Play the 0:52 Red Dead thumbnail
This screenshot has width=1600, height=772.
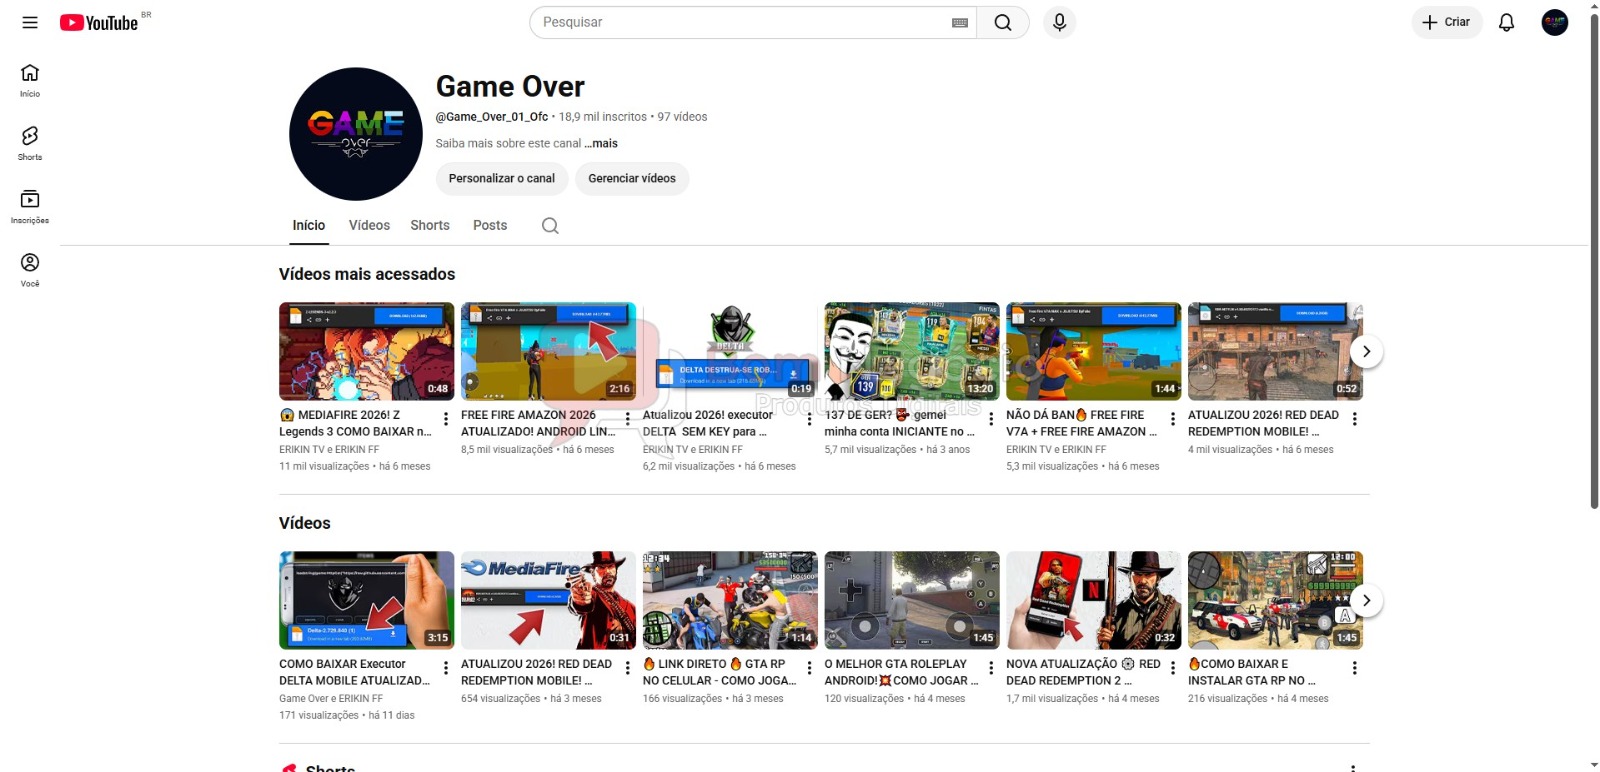click(x=1275, y=351)
